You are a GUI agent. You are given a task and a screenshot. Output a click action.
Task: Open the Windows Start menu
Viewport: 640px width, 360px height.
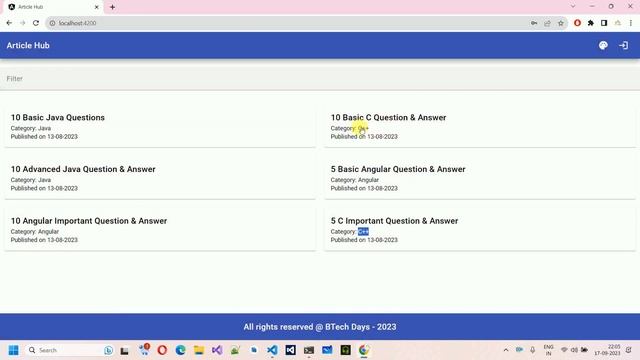(13, 350)
